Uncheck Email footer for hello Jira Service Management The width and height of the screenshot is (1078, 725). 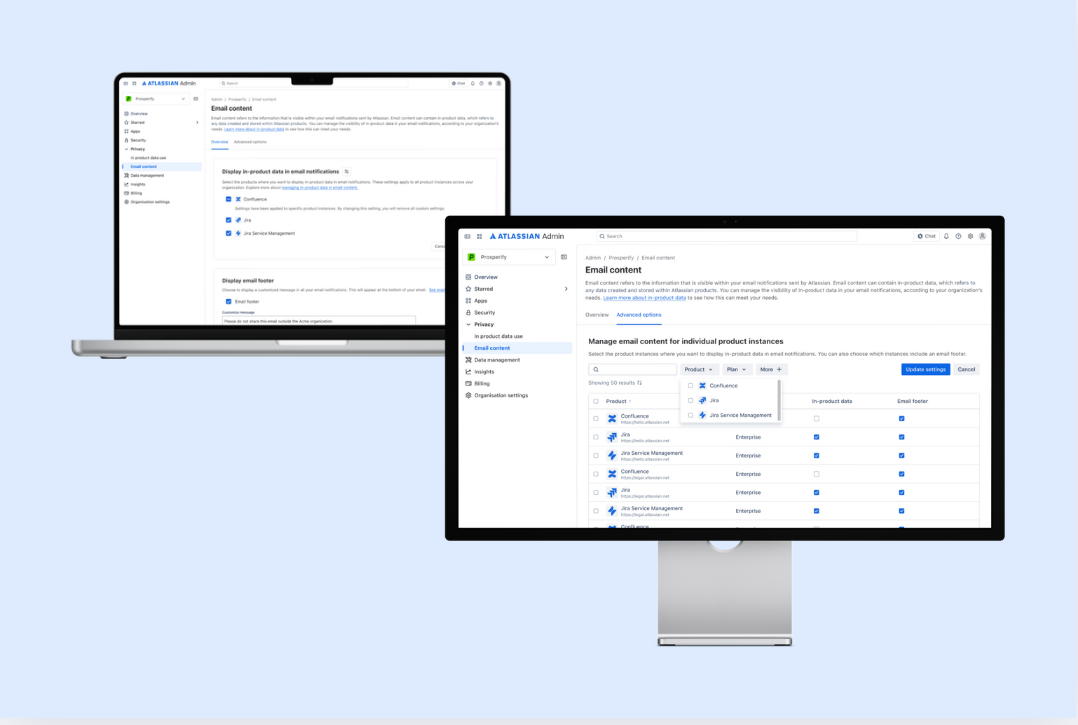tap(901, 456)
